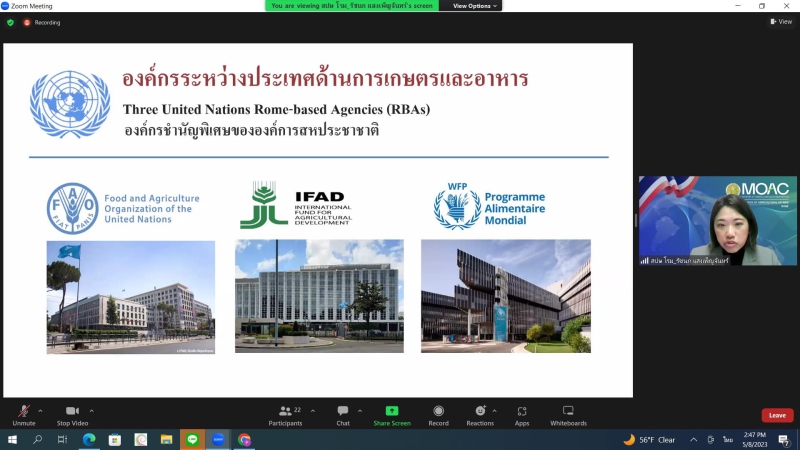Open Whiteboards
800x450 pixels.
[x=568, y=415]
